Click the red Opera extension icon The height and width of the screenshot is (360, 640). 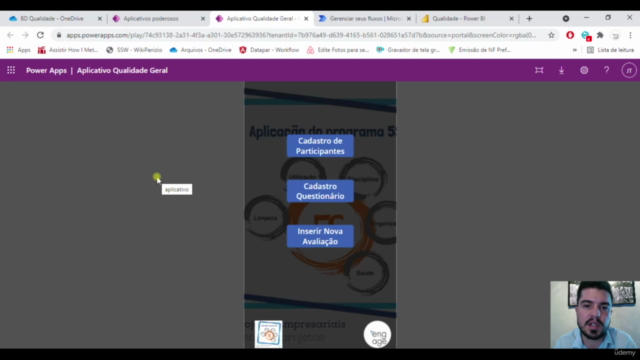click(570, 36)
